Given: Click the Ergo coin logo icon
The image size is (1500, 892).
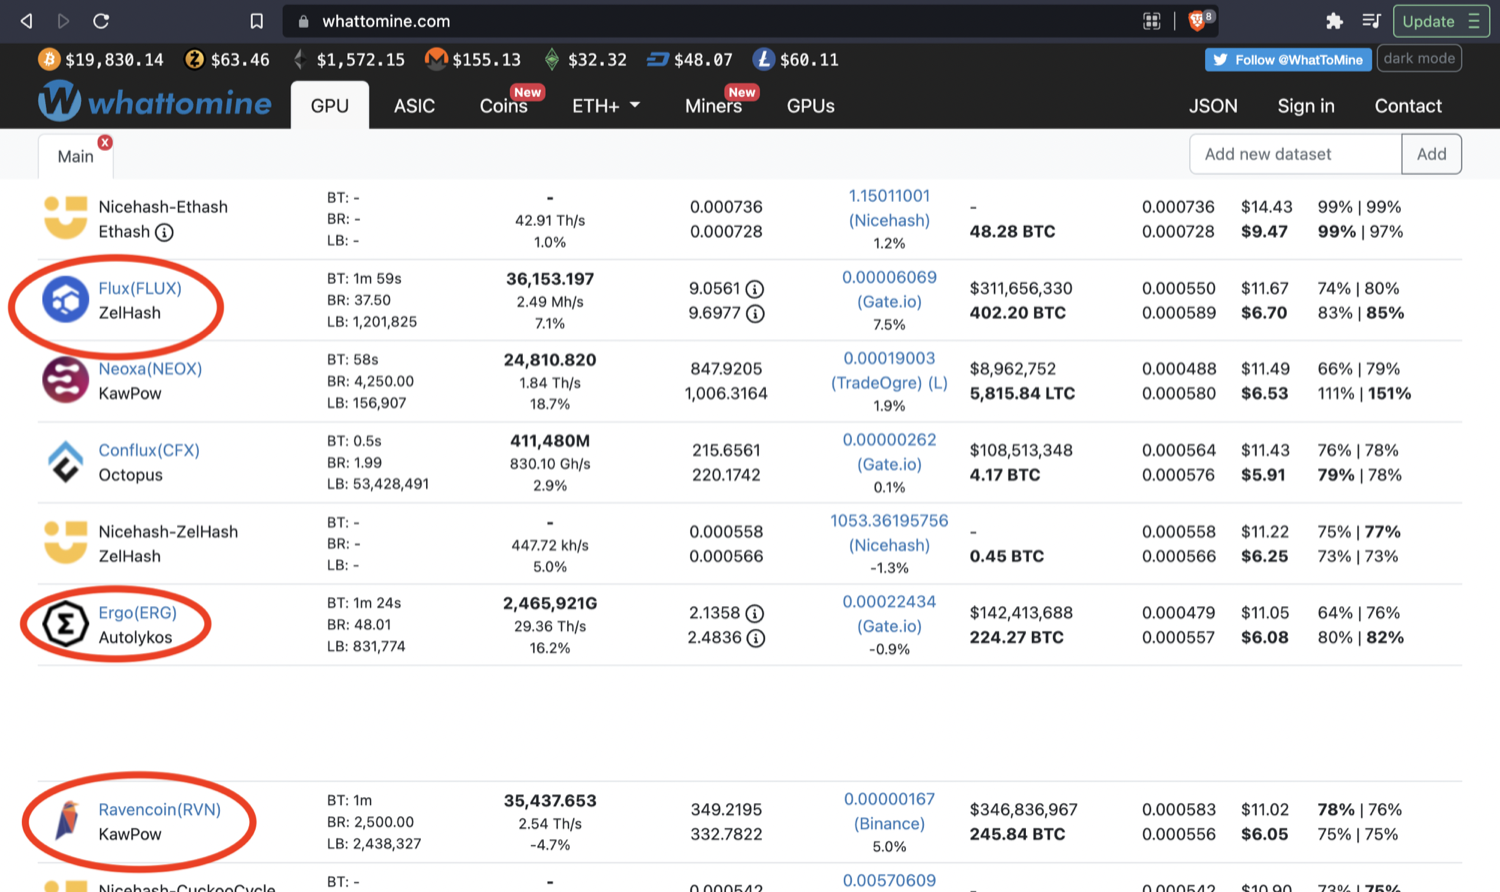Looking at the screenshot, I should click(x=65, y=625).
